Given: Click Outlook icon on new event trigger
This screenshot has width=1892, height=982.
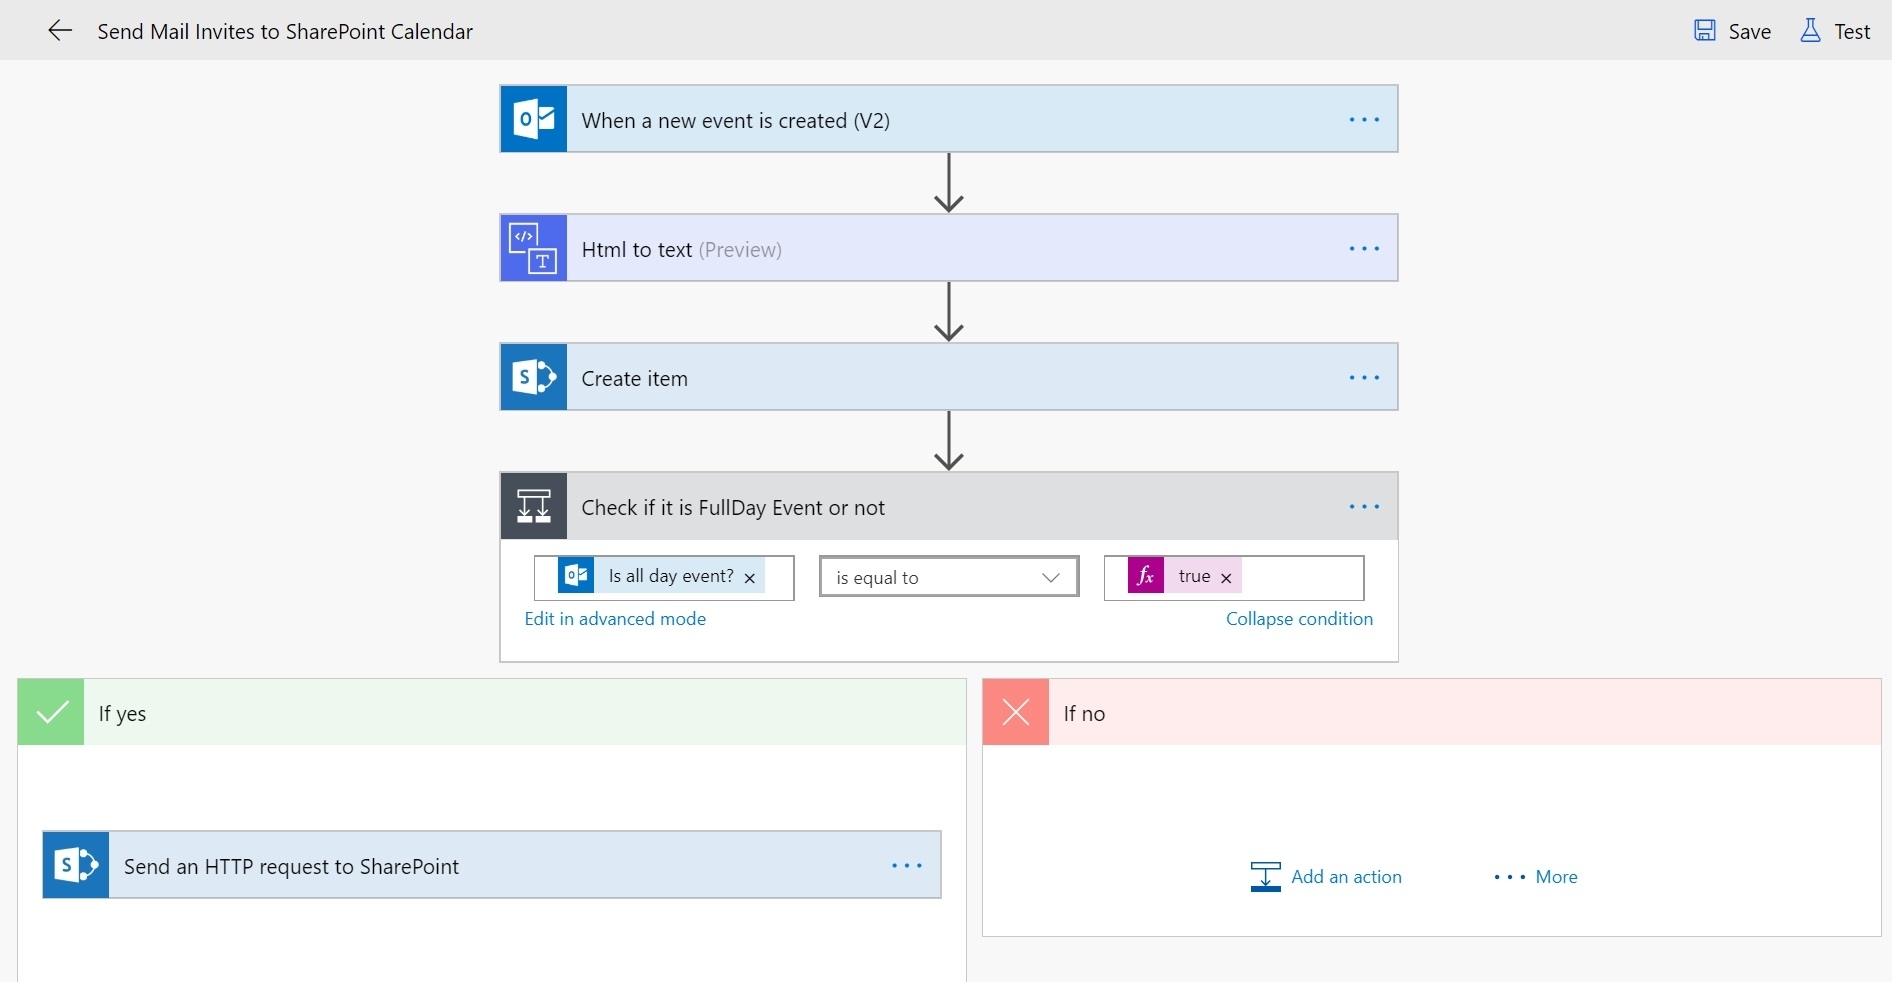Looking at the screenshot, I should [534, 119].
